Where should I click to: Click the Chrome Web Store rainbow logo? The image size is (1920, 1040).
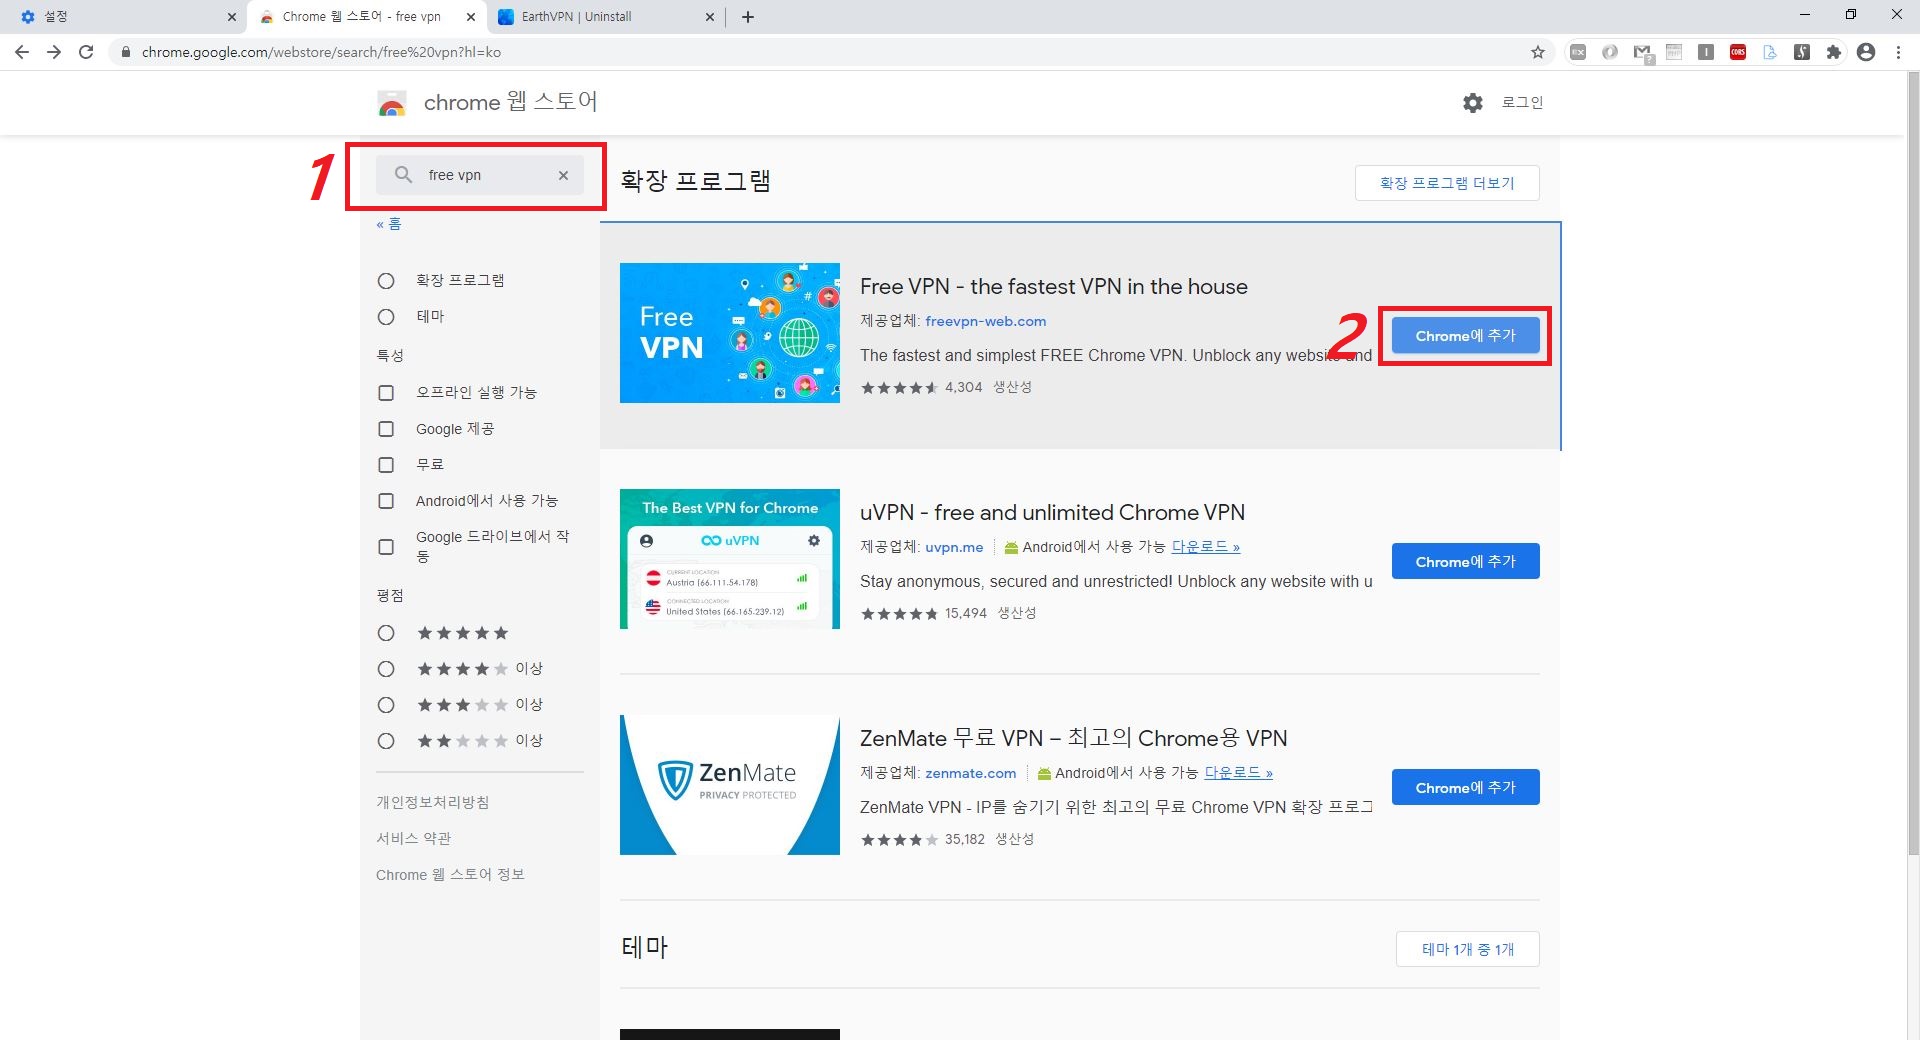pyautogui.click(x=392, y=103)
